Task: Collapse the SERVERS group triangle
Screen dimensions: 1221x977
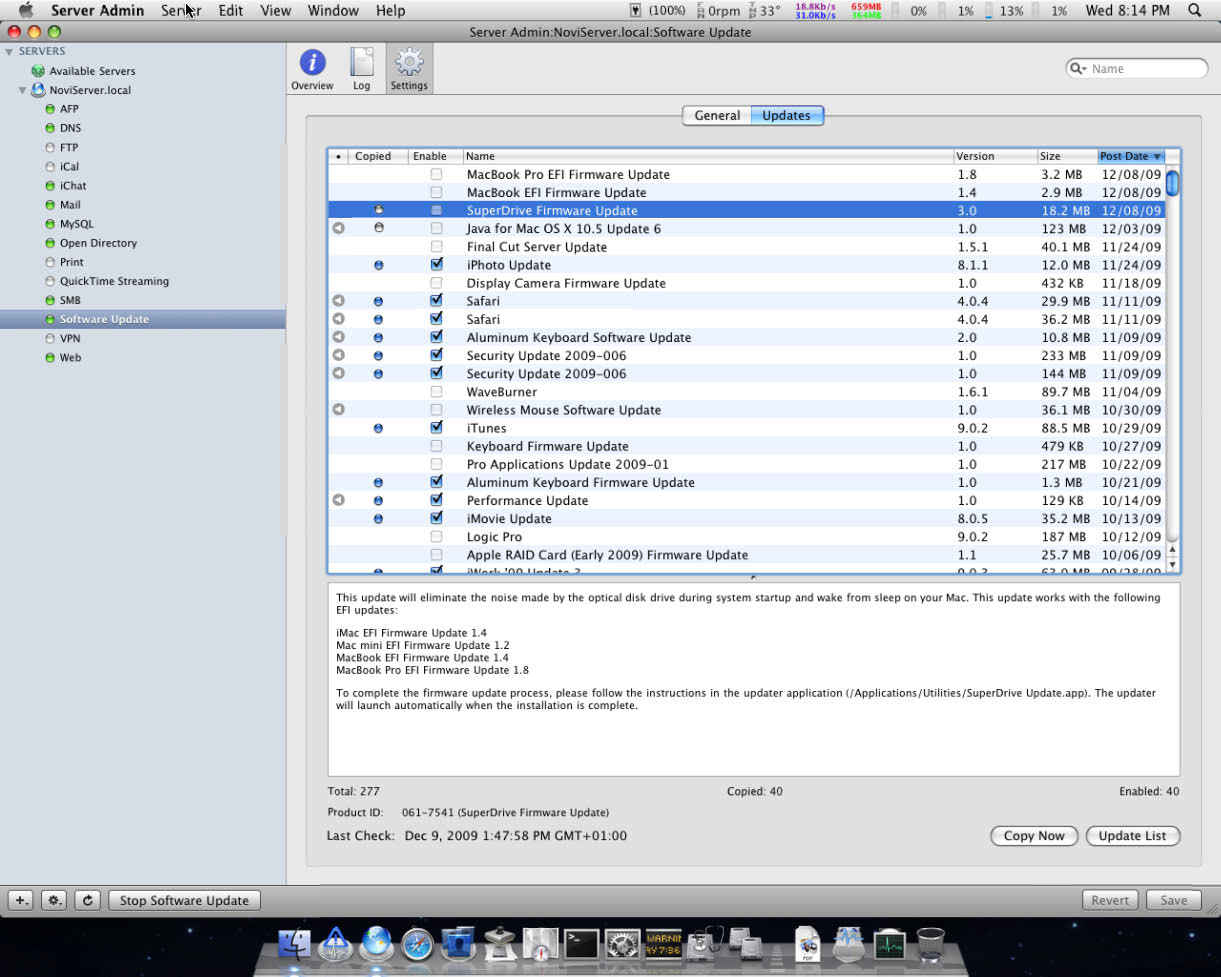Action: [x=10, y=51]
